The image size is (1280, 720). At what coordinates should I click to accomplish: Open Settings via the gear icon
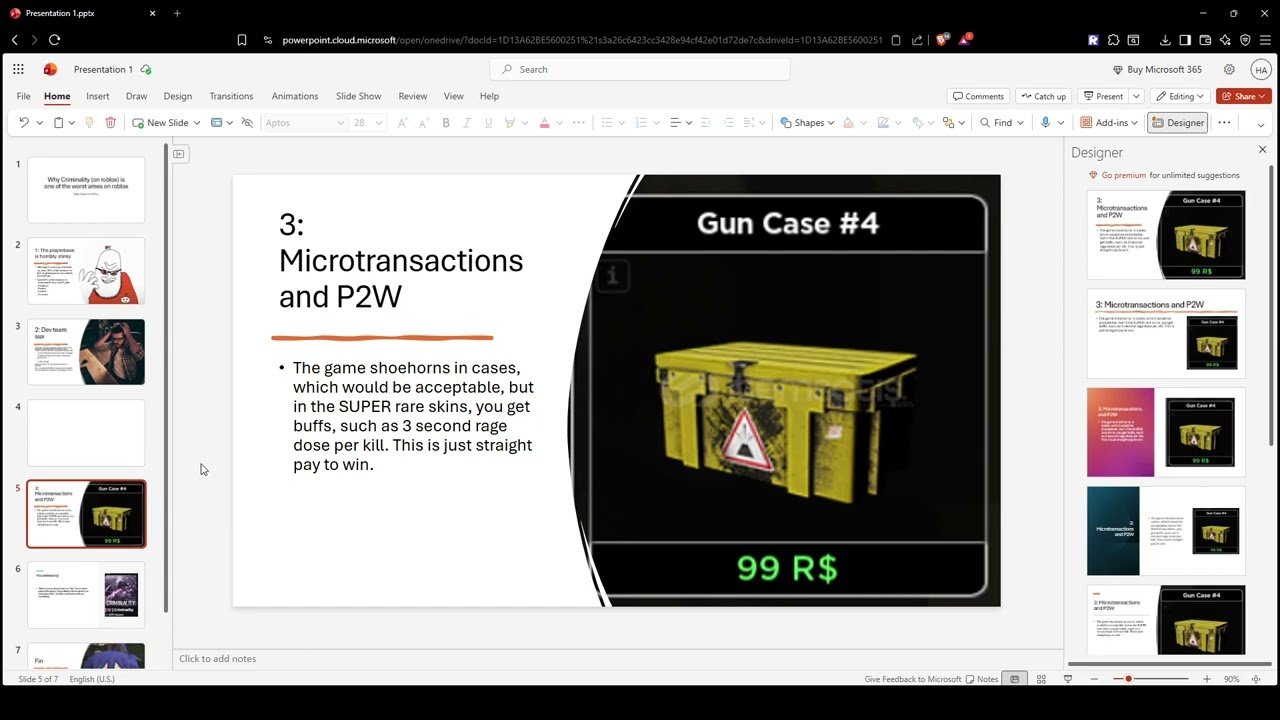1229,69
